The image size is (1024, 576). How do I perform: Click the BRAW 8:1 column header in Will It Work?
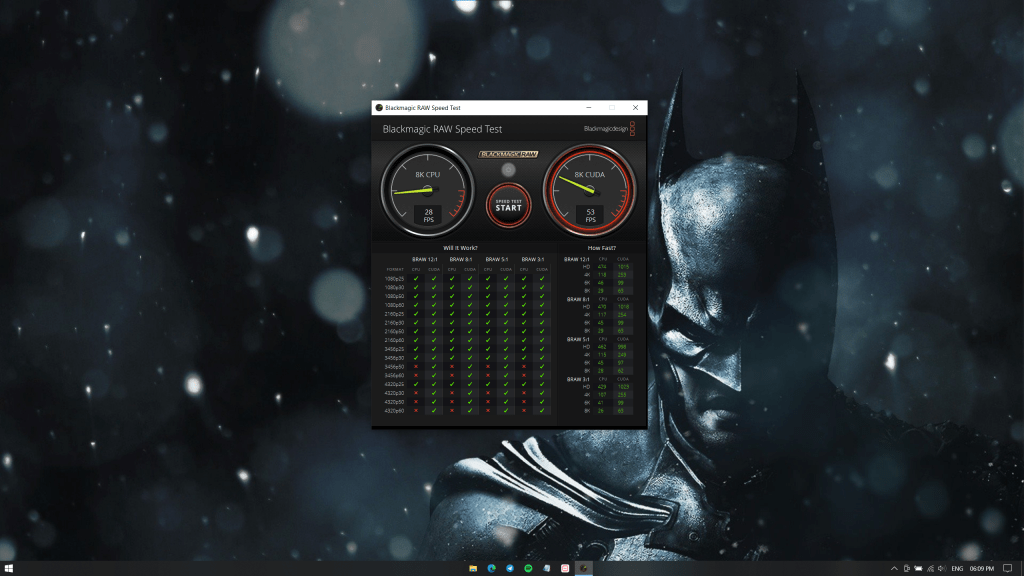(460, 259)
